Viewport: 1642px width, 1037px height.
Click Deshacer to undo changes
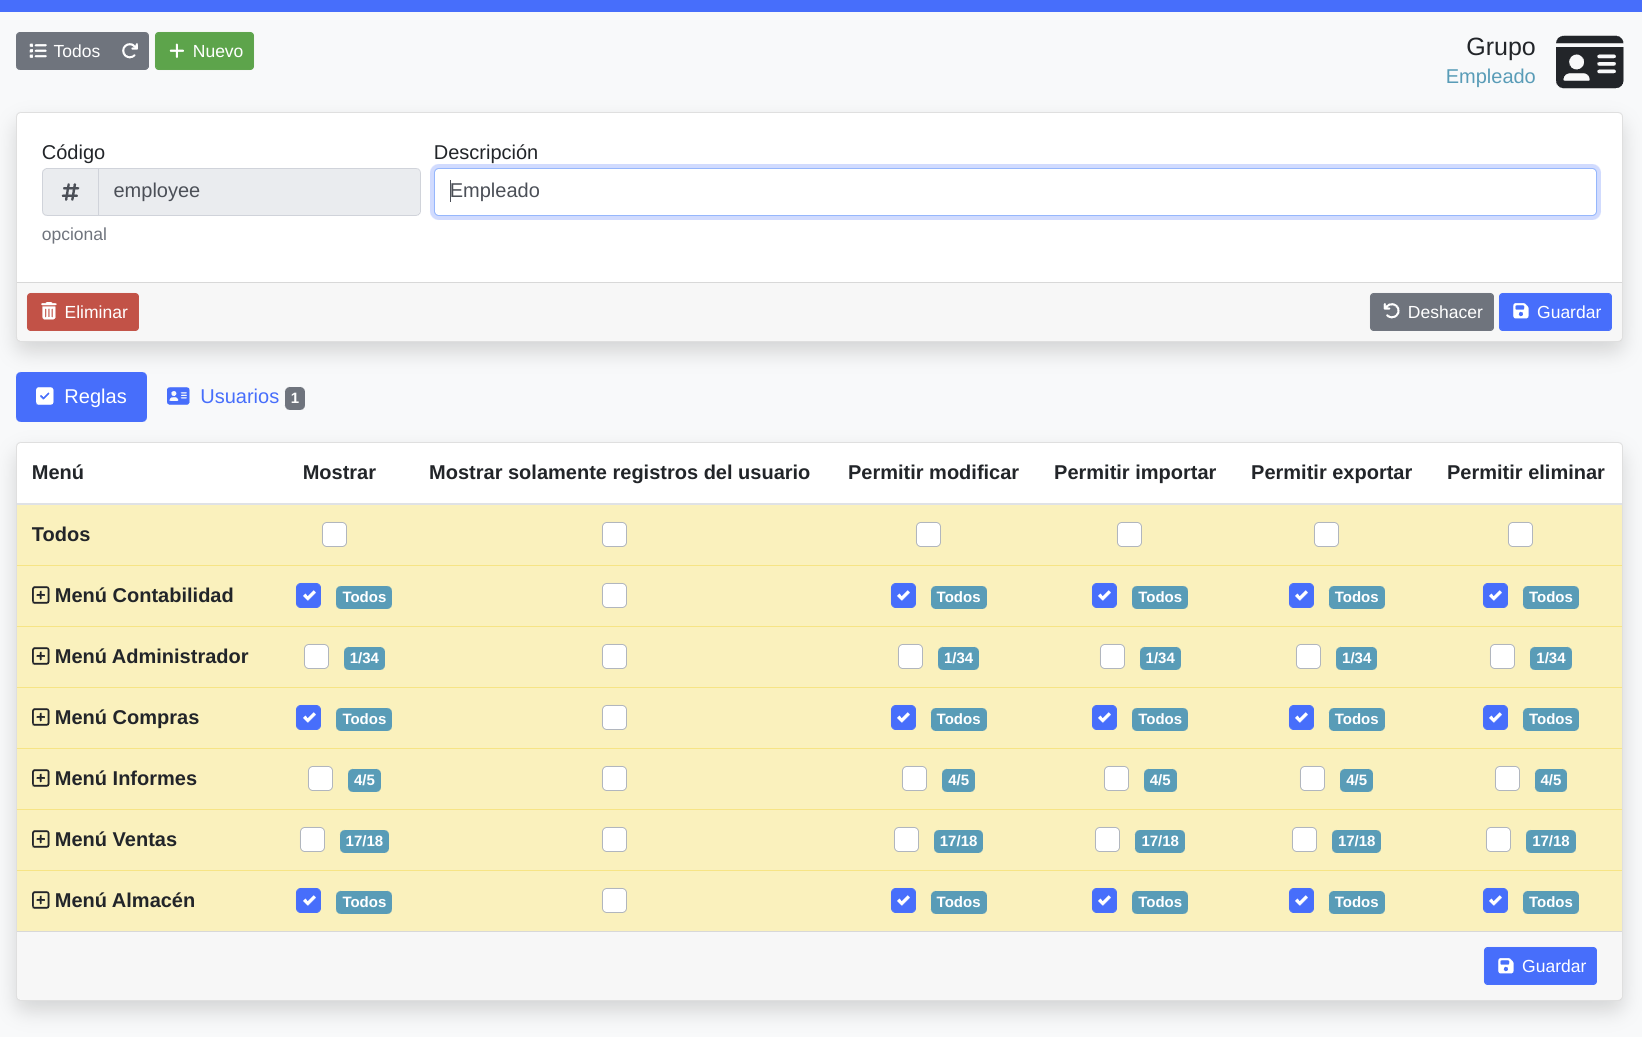1431,312
